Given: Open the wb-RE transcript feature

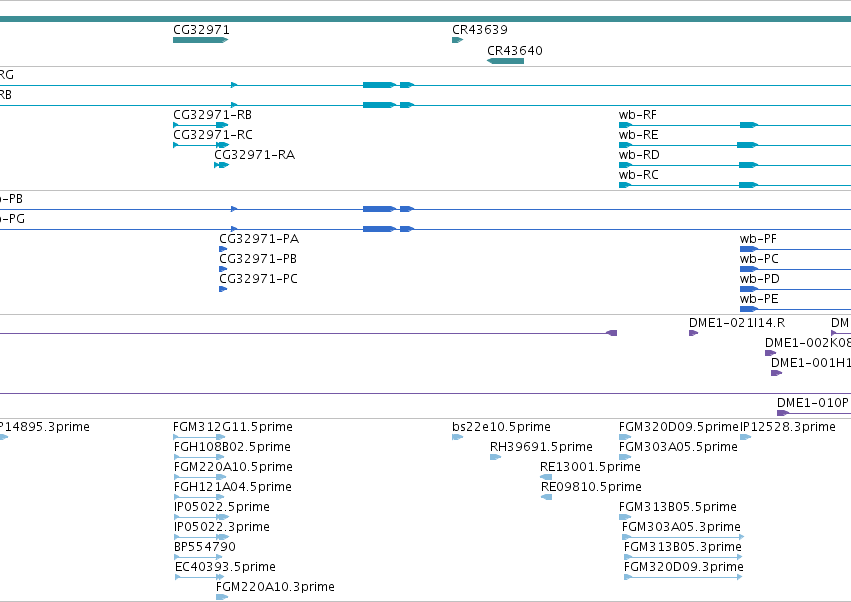Looking at the screenshot, I should [735, 145].
